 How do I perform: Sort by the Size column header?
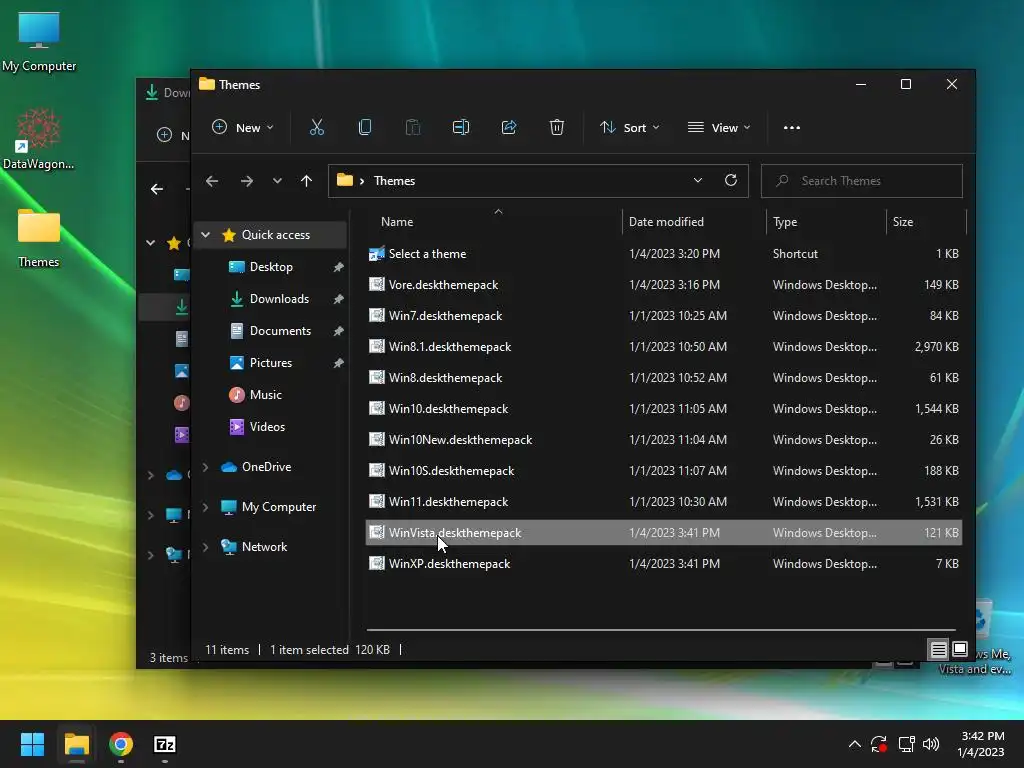click(925, 221)
